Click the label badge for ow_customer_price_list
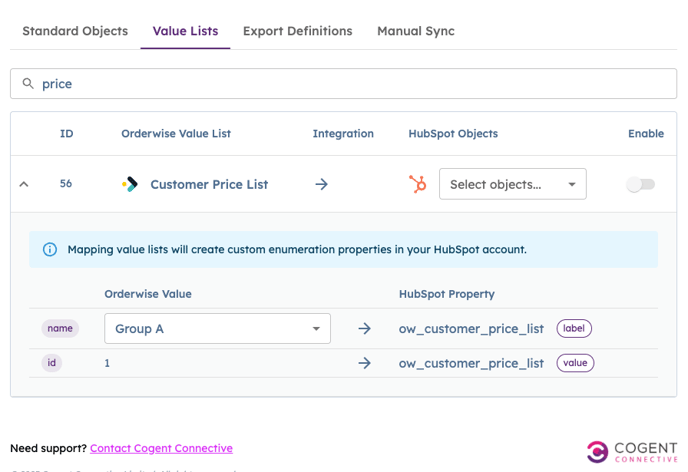 (574, 328)
